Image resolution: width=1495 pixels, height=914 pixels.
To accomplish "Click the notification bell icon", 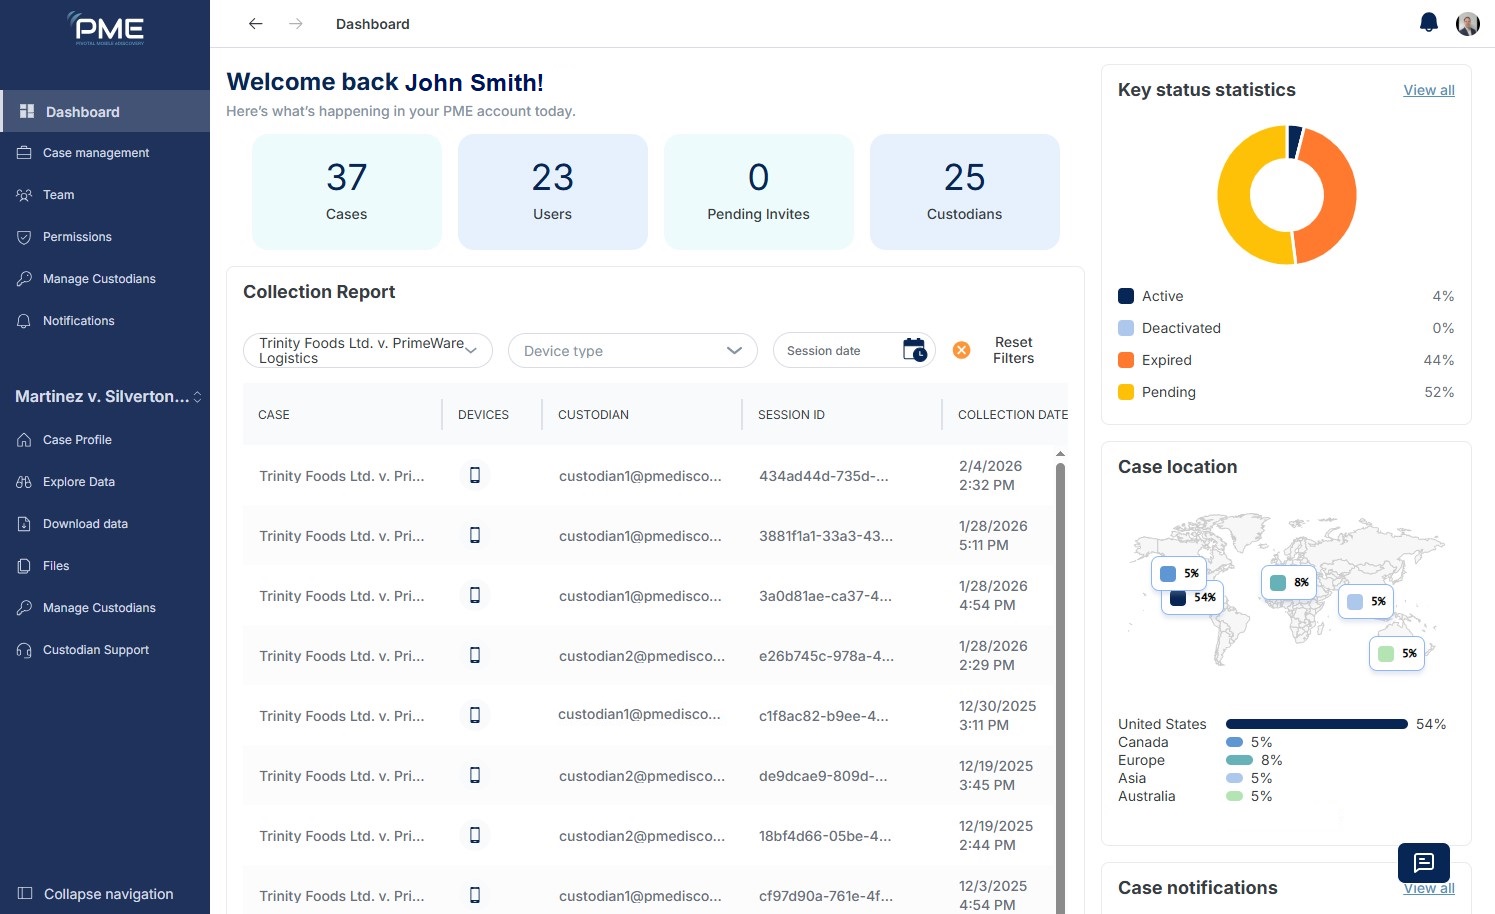I will (1428, 23).
